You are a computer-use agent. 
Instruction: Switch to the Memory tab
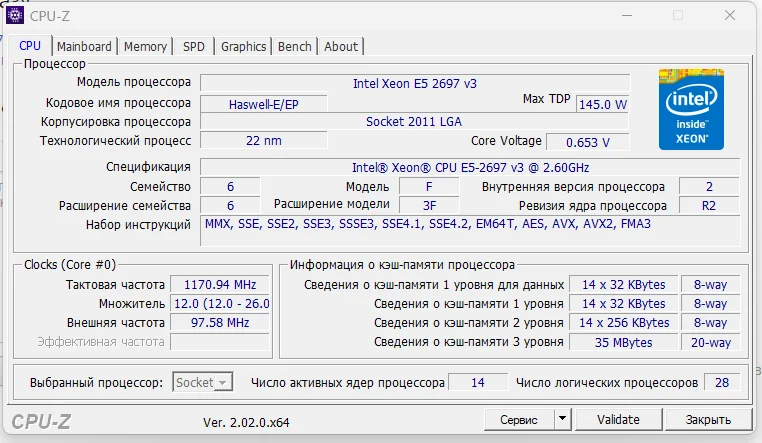pyautogui.click(x=145, y=47)
